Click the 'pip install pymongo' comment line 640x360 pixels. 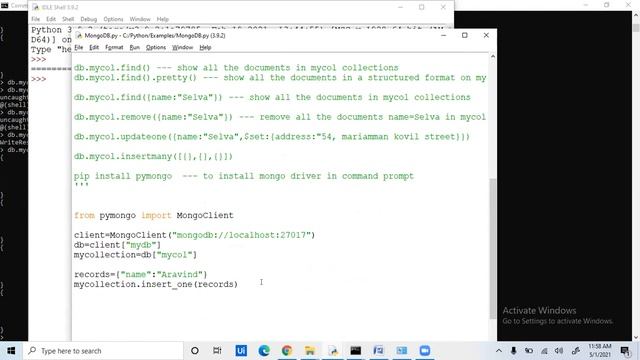tap(244, 176)
